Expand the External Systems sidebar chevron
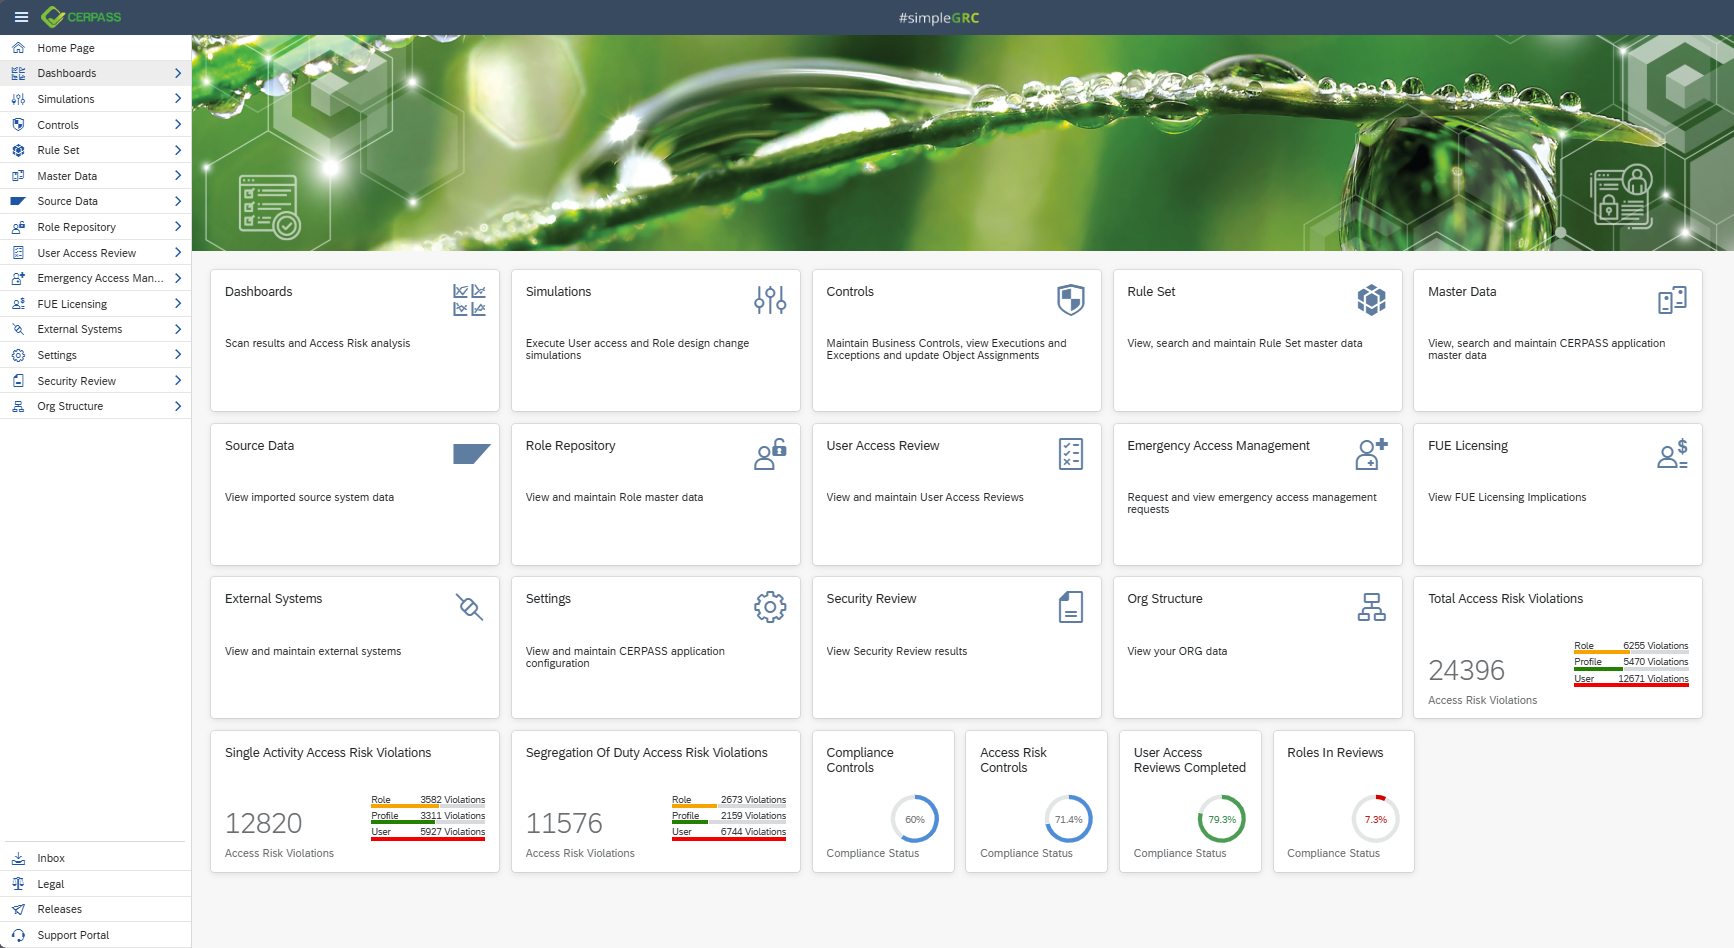The width and height of the screenshot is (1734, 948). point(178,329)
